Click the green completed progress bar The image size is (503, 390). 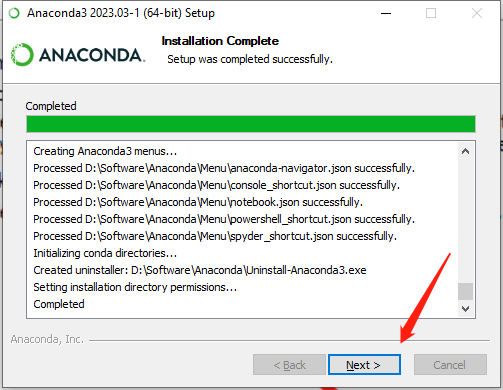(251, 124)
